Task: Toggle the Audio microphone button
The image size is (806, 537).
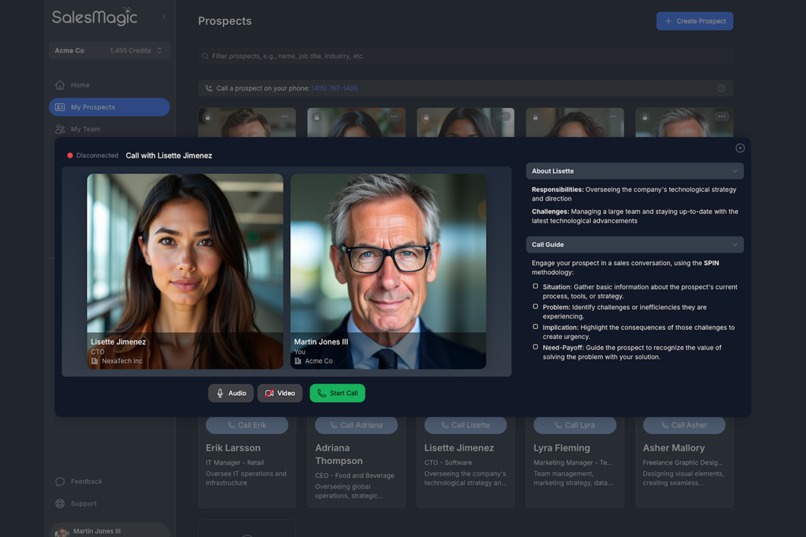Action: point(231,393)
